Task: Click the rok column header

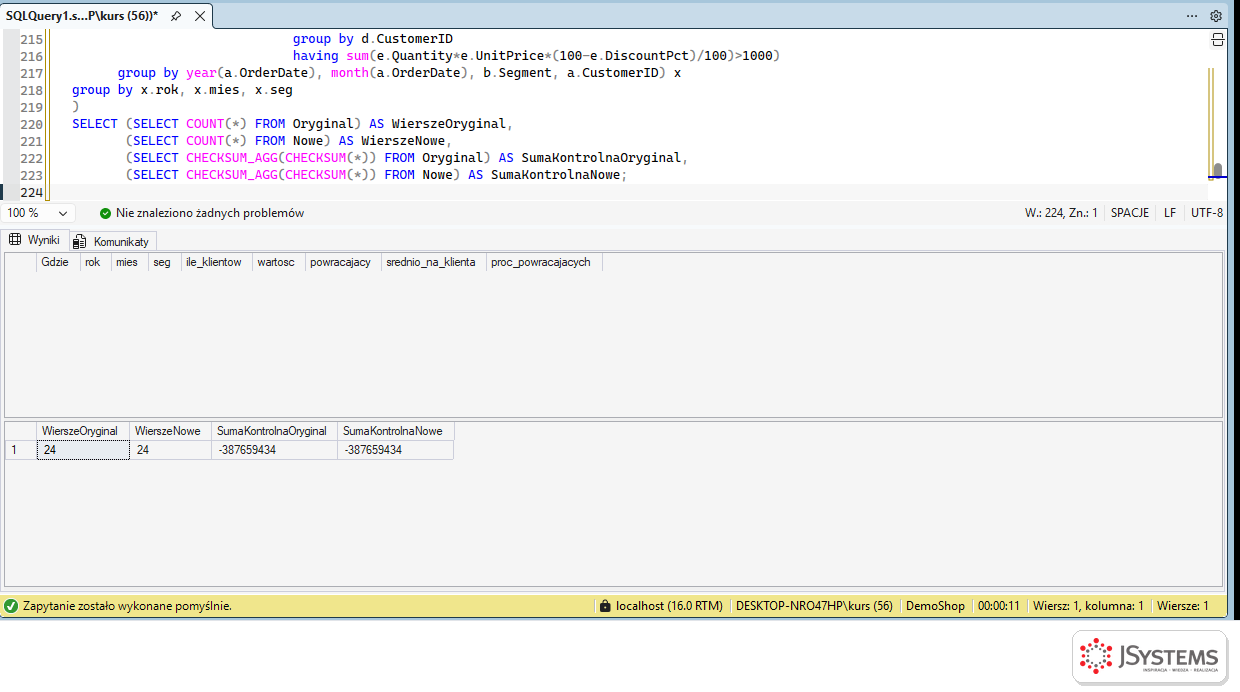Action: tap(95, 262)
